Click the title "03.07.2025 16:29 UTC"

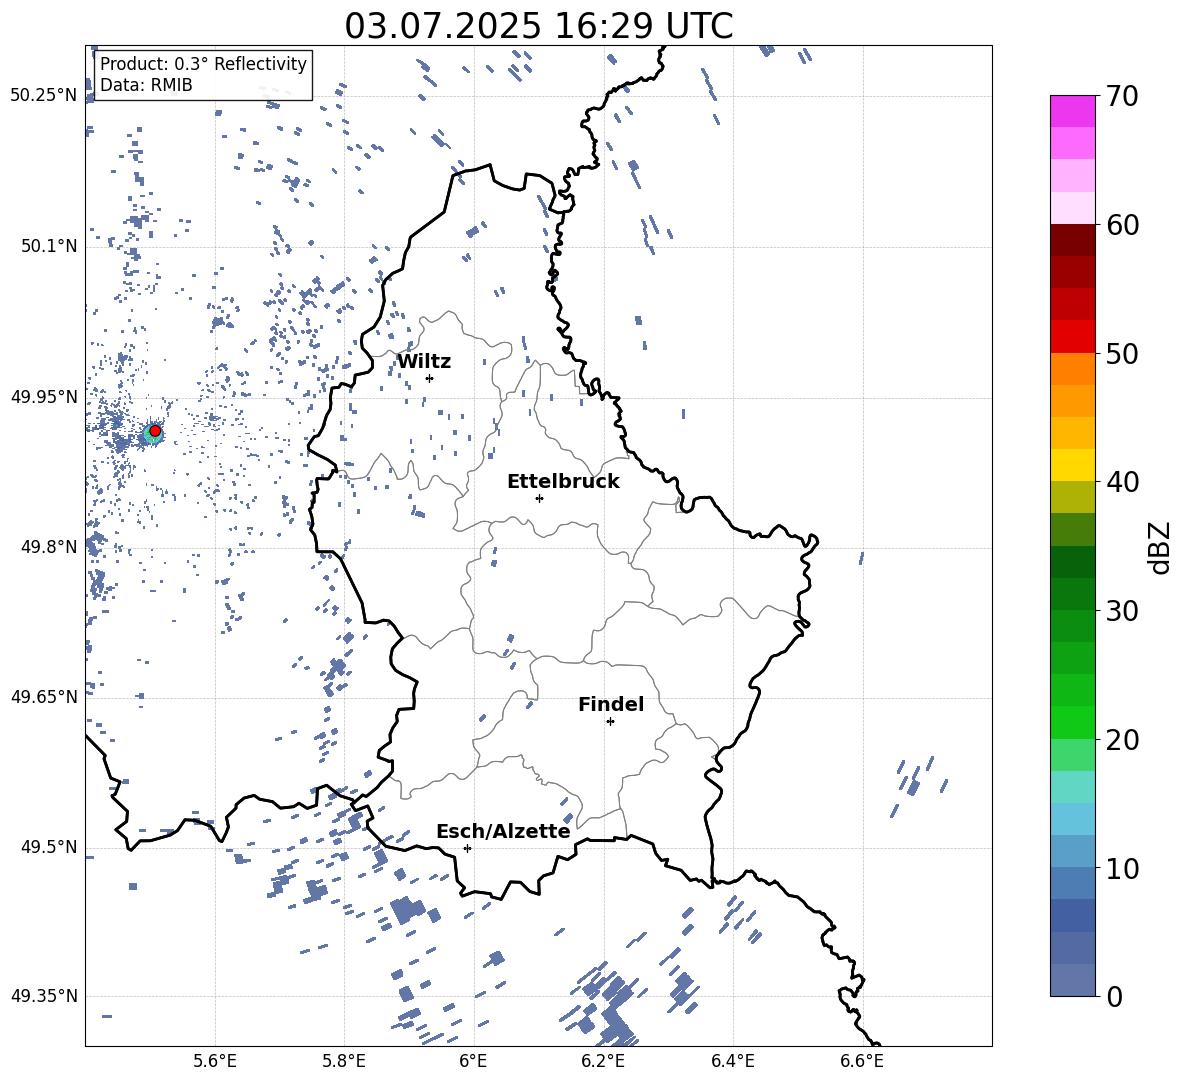[538, 26]
